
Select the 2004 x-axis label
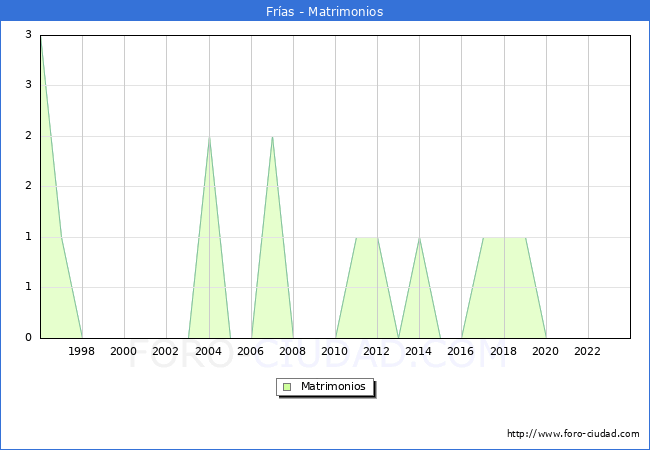[208, 351]
